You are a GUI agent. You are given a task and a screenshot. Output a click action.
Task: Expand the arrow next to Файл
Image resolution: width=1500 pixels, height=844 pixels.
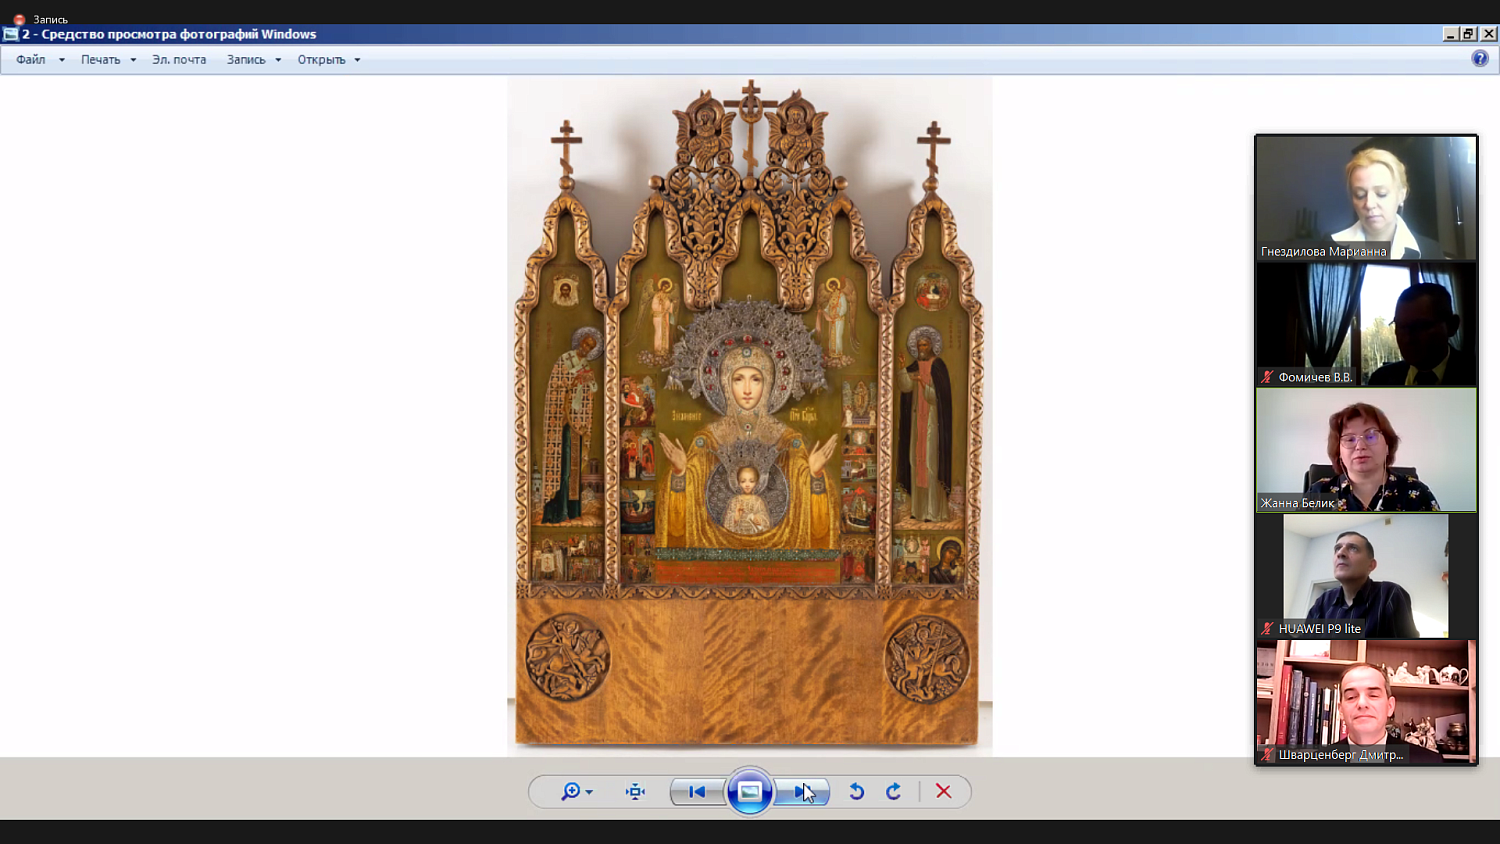click(x=62, y=60)
